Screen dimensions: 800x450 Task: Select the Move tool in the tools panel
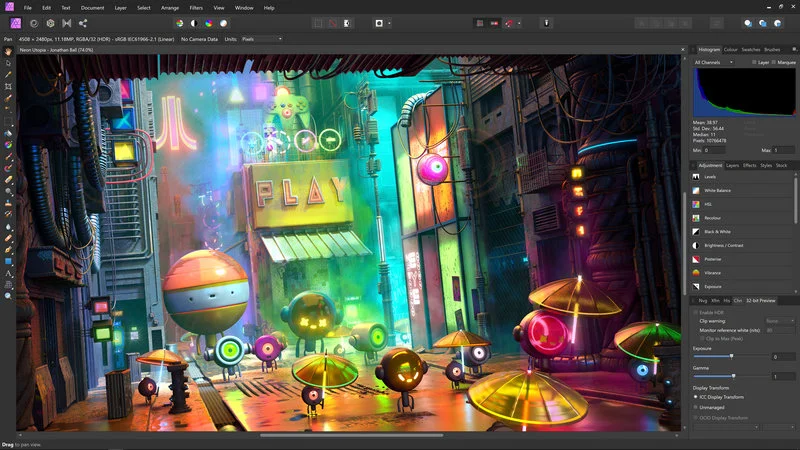[x=8, y=62]
